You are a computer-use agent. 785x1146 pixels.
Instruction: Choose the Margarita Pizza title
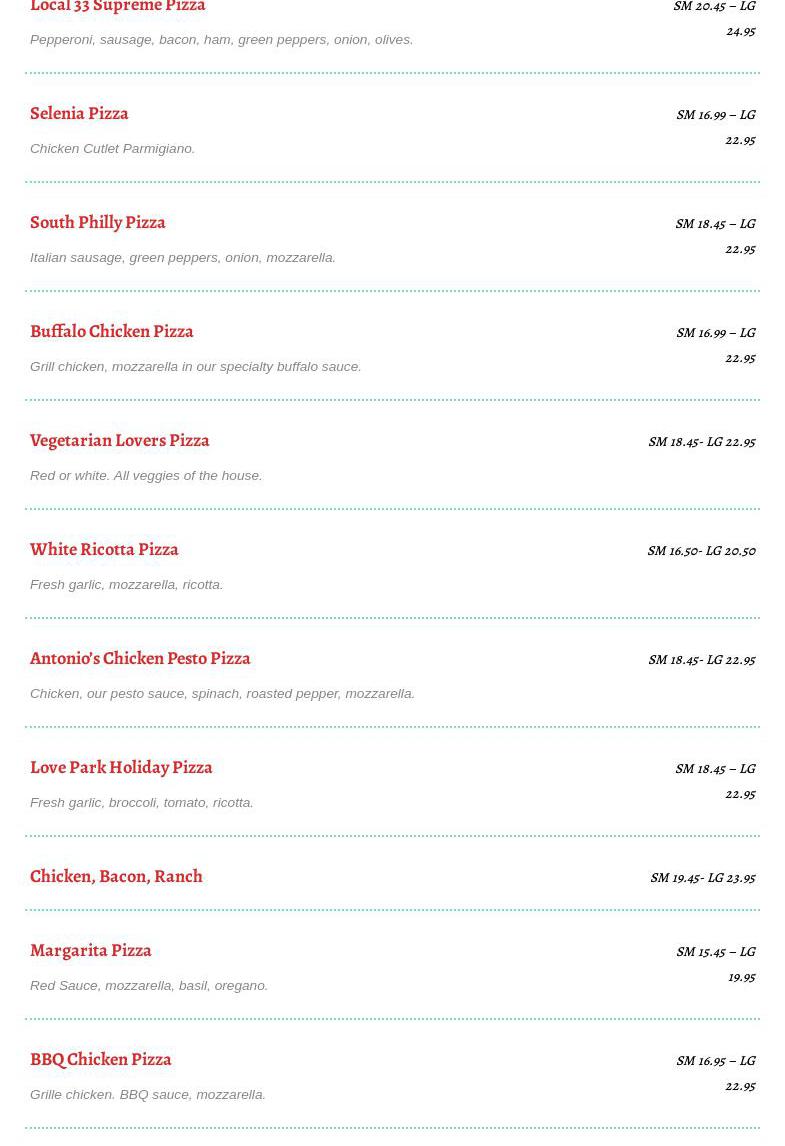tap(90, 950)
